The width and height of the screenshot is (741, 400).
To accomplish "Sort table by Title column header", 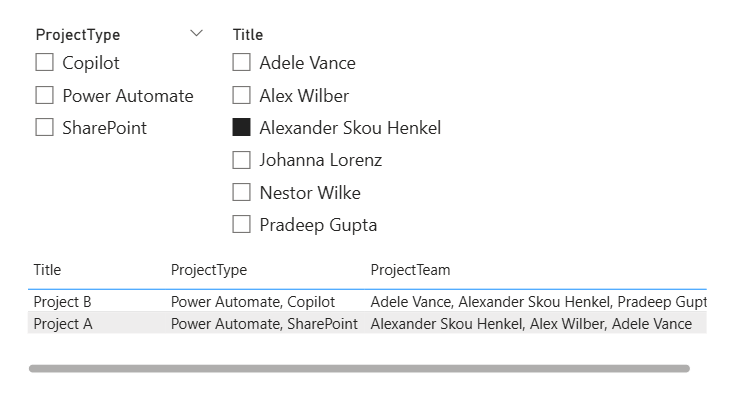I will [x=47, y=270].
